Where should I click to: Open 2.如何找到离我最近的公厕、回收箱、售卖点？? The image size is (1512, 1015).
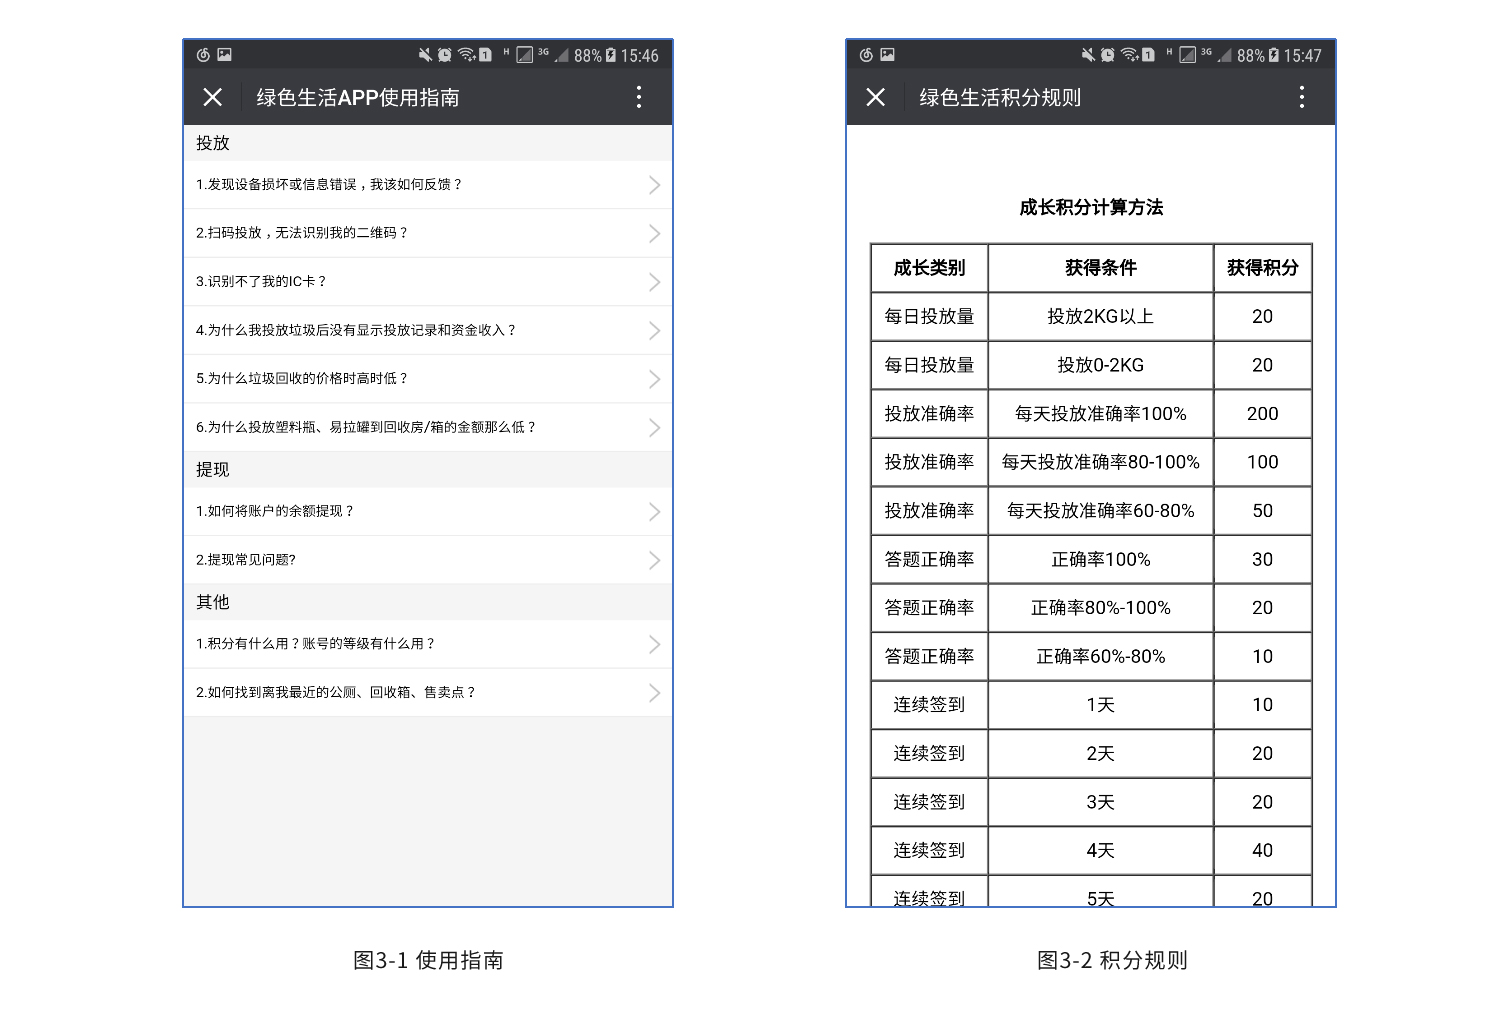(428, 693)
